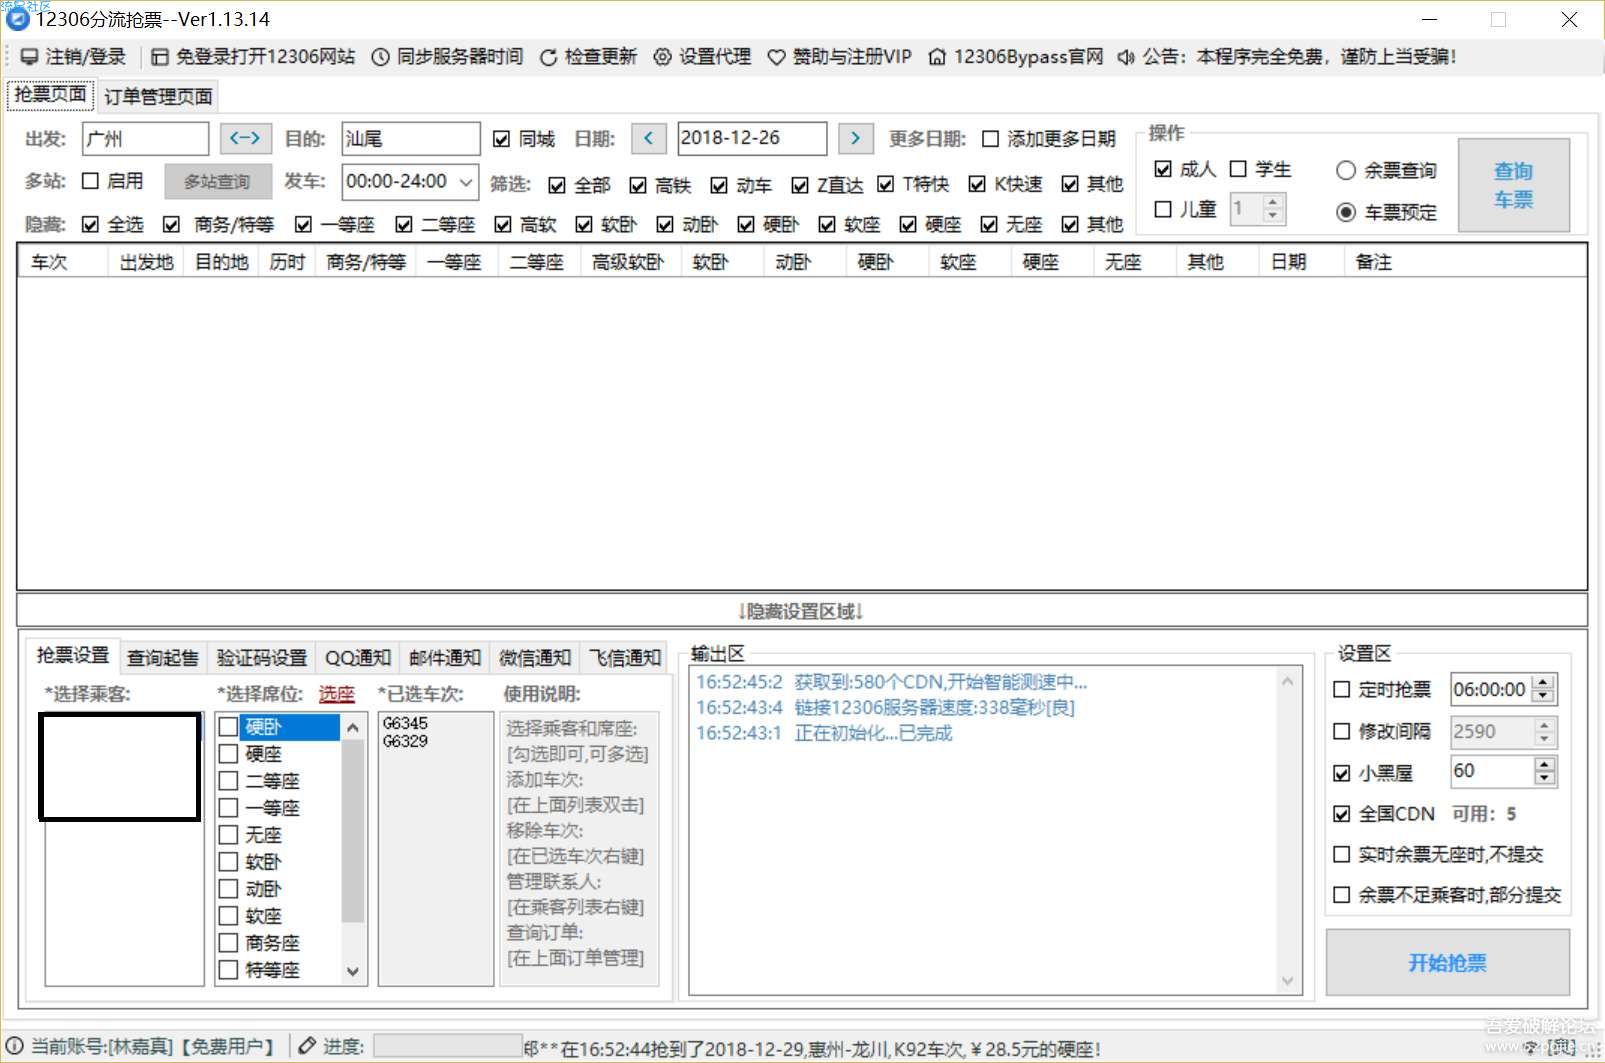Enable 定时抢票 checkbox
Viewport: 1605px width, 1063px height.
click(x=1342, y=689)
